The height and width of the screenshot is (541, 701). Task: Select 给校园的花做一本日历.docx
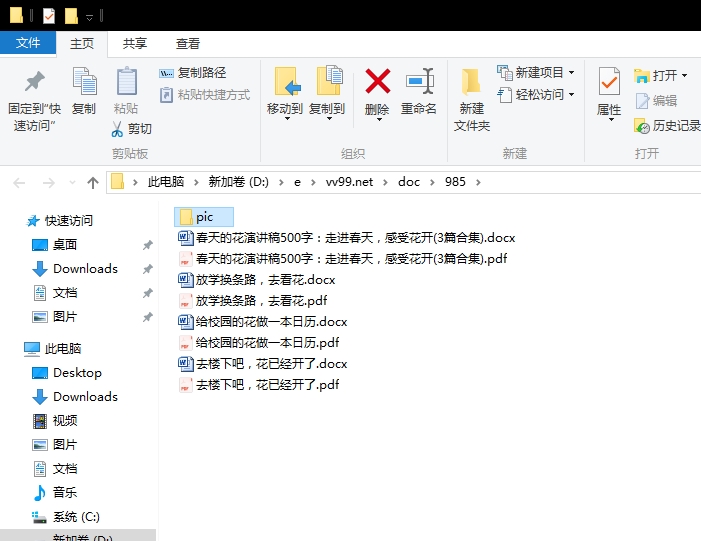[x=262, y=321]
